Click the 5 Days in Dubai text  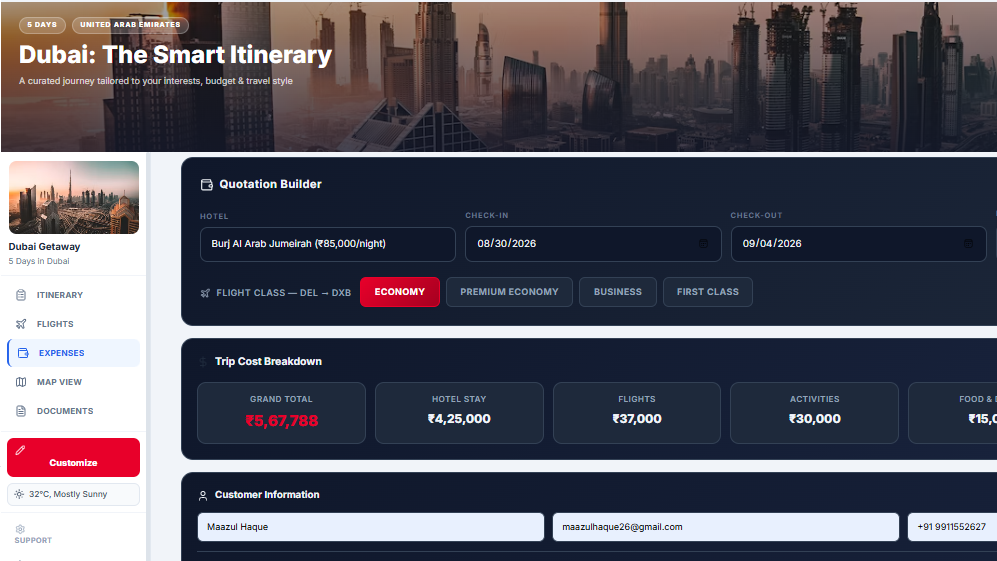point(39,261)
